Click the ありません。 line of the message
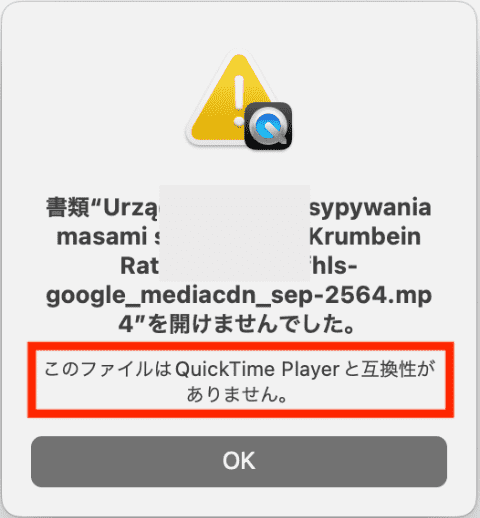 click(237, 395)
